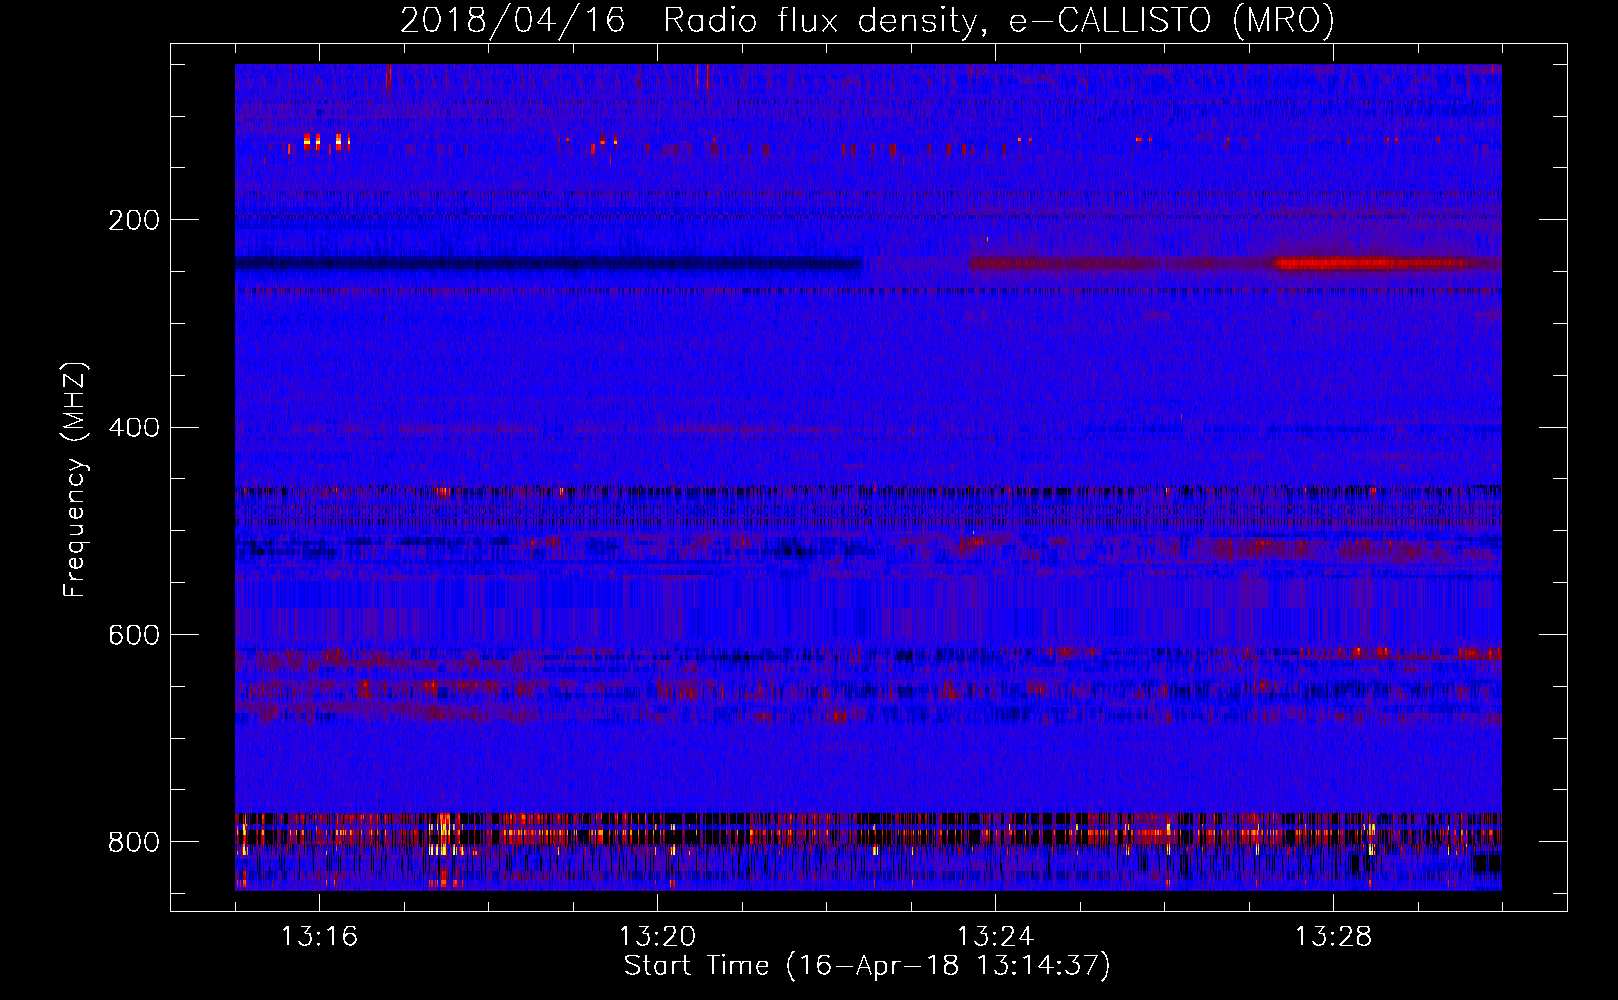Click the 13:20 time tick label
1618x1000 pixels.
657,937
